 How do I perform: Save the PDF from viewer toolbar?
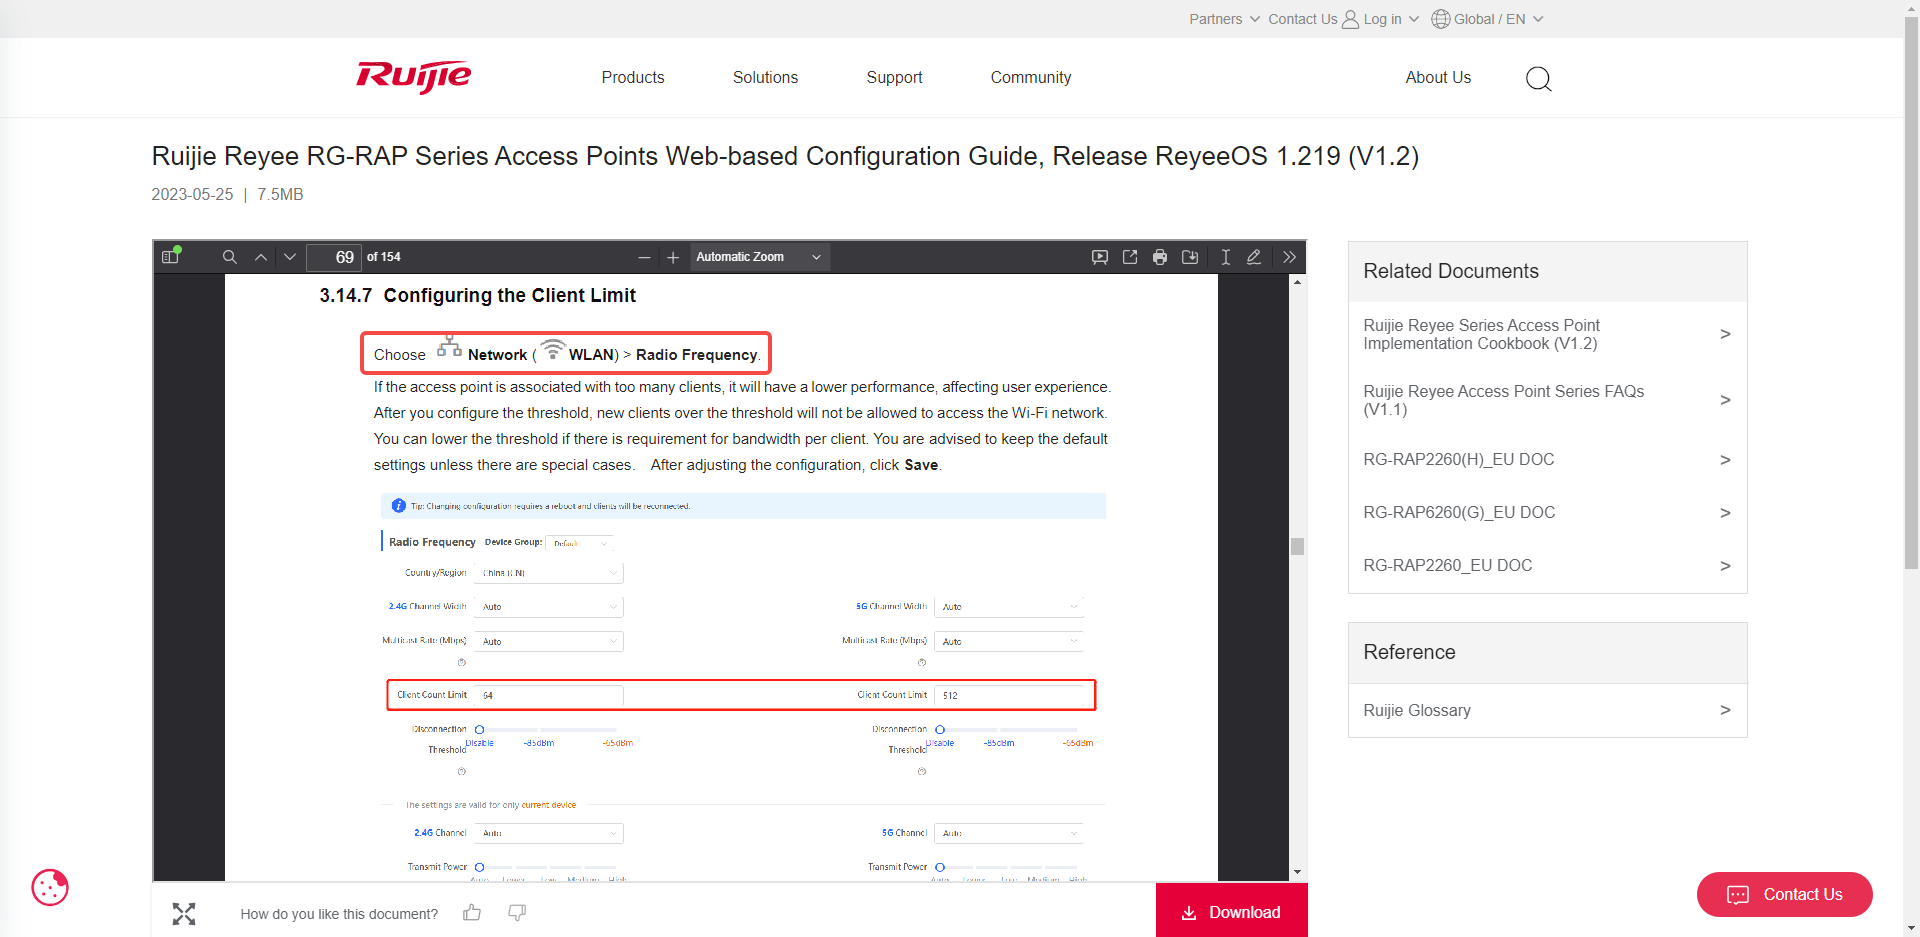click(1190, 257)
